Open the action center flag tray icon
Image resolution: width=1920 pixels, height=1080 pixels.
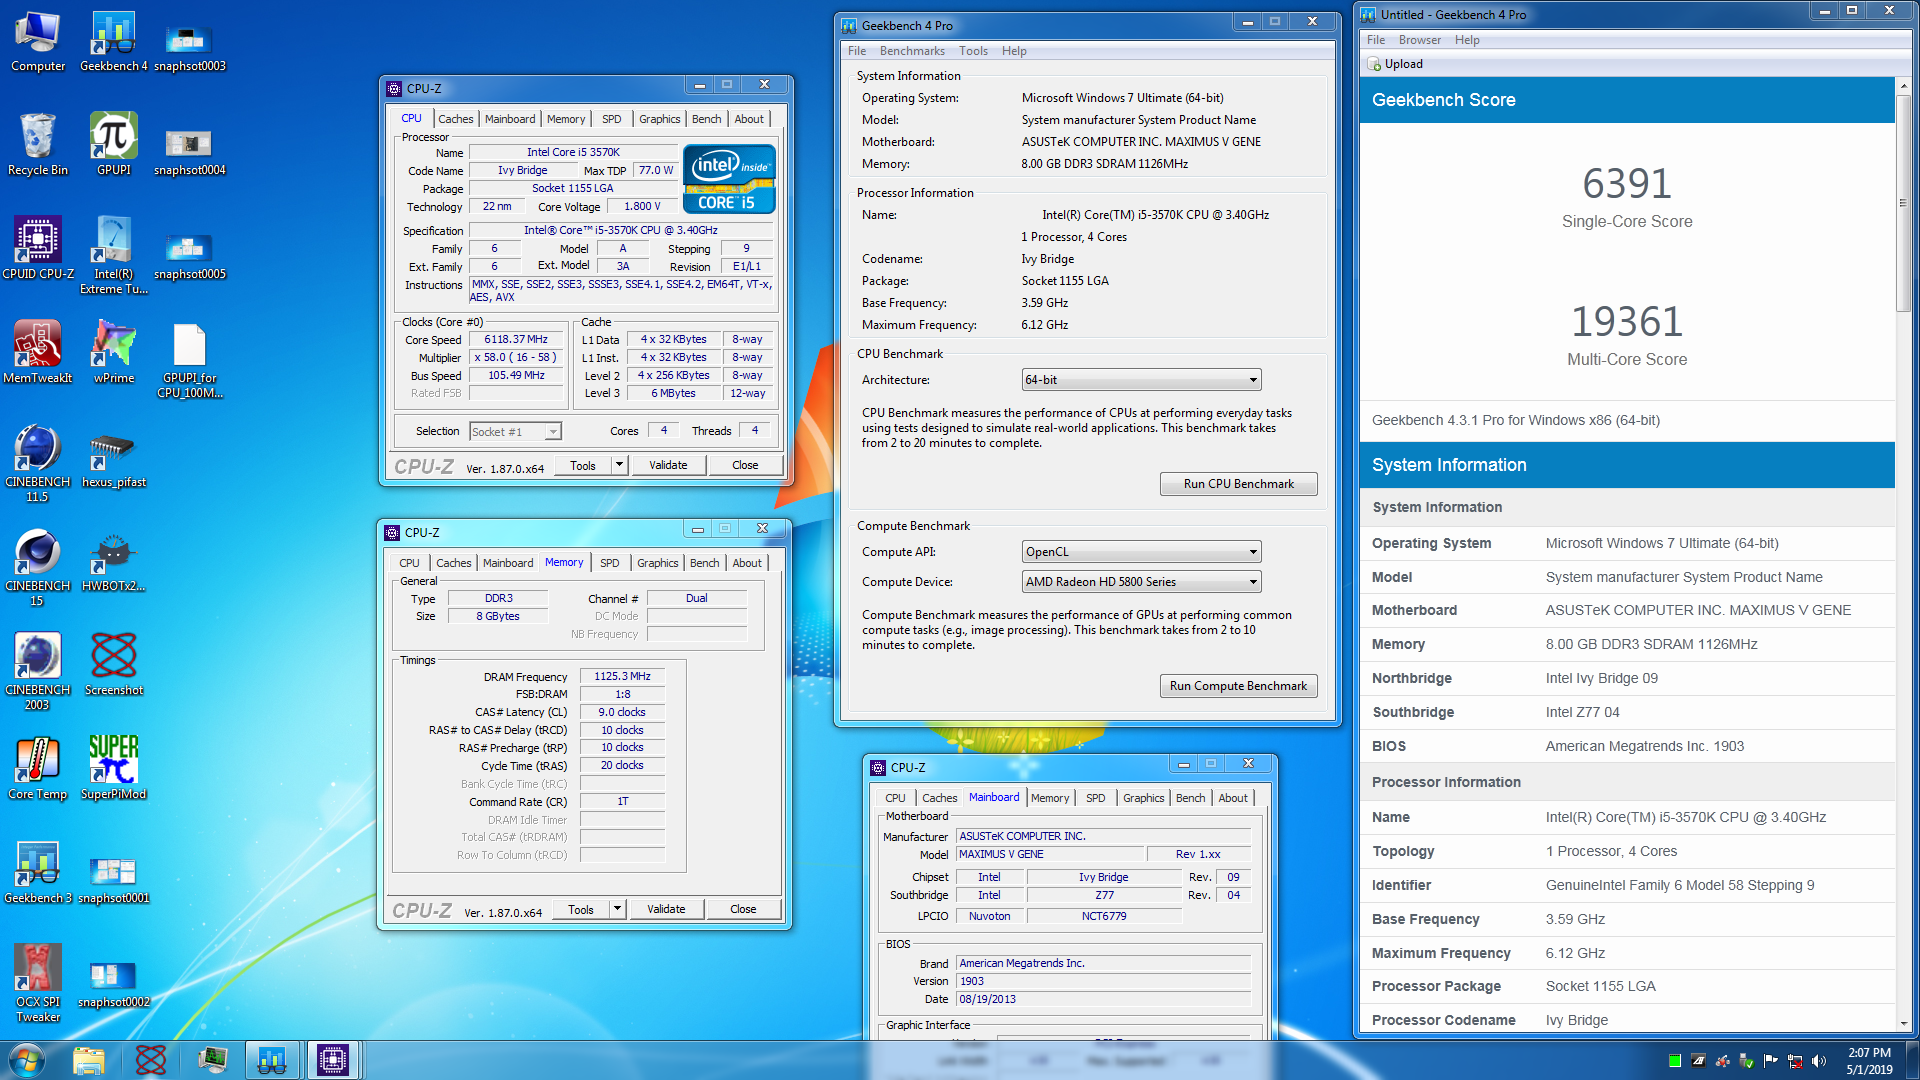(1771, 1061)
